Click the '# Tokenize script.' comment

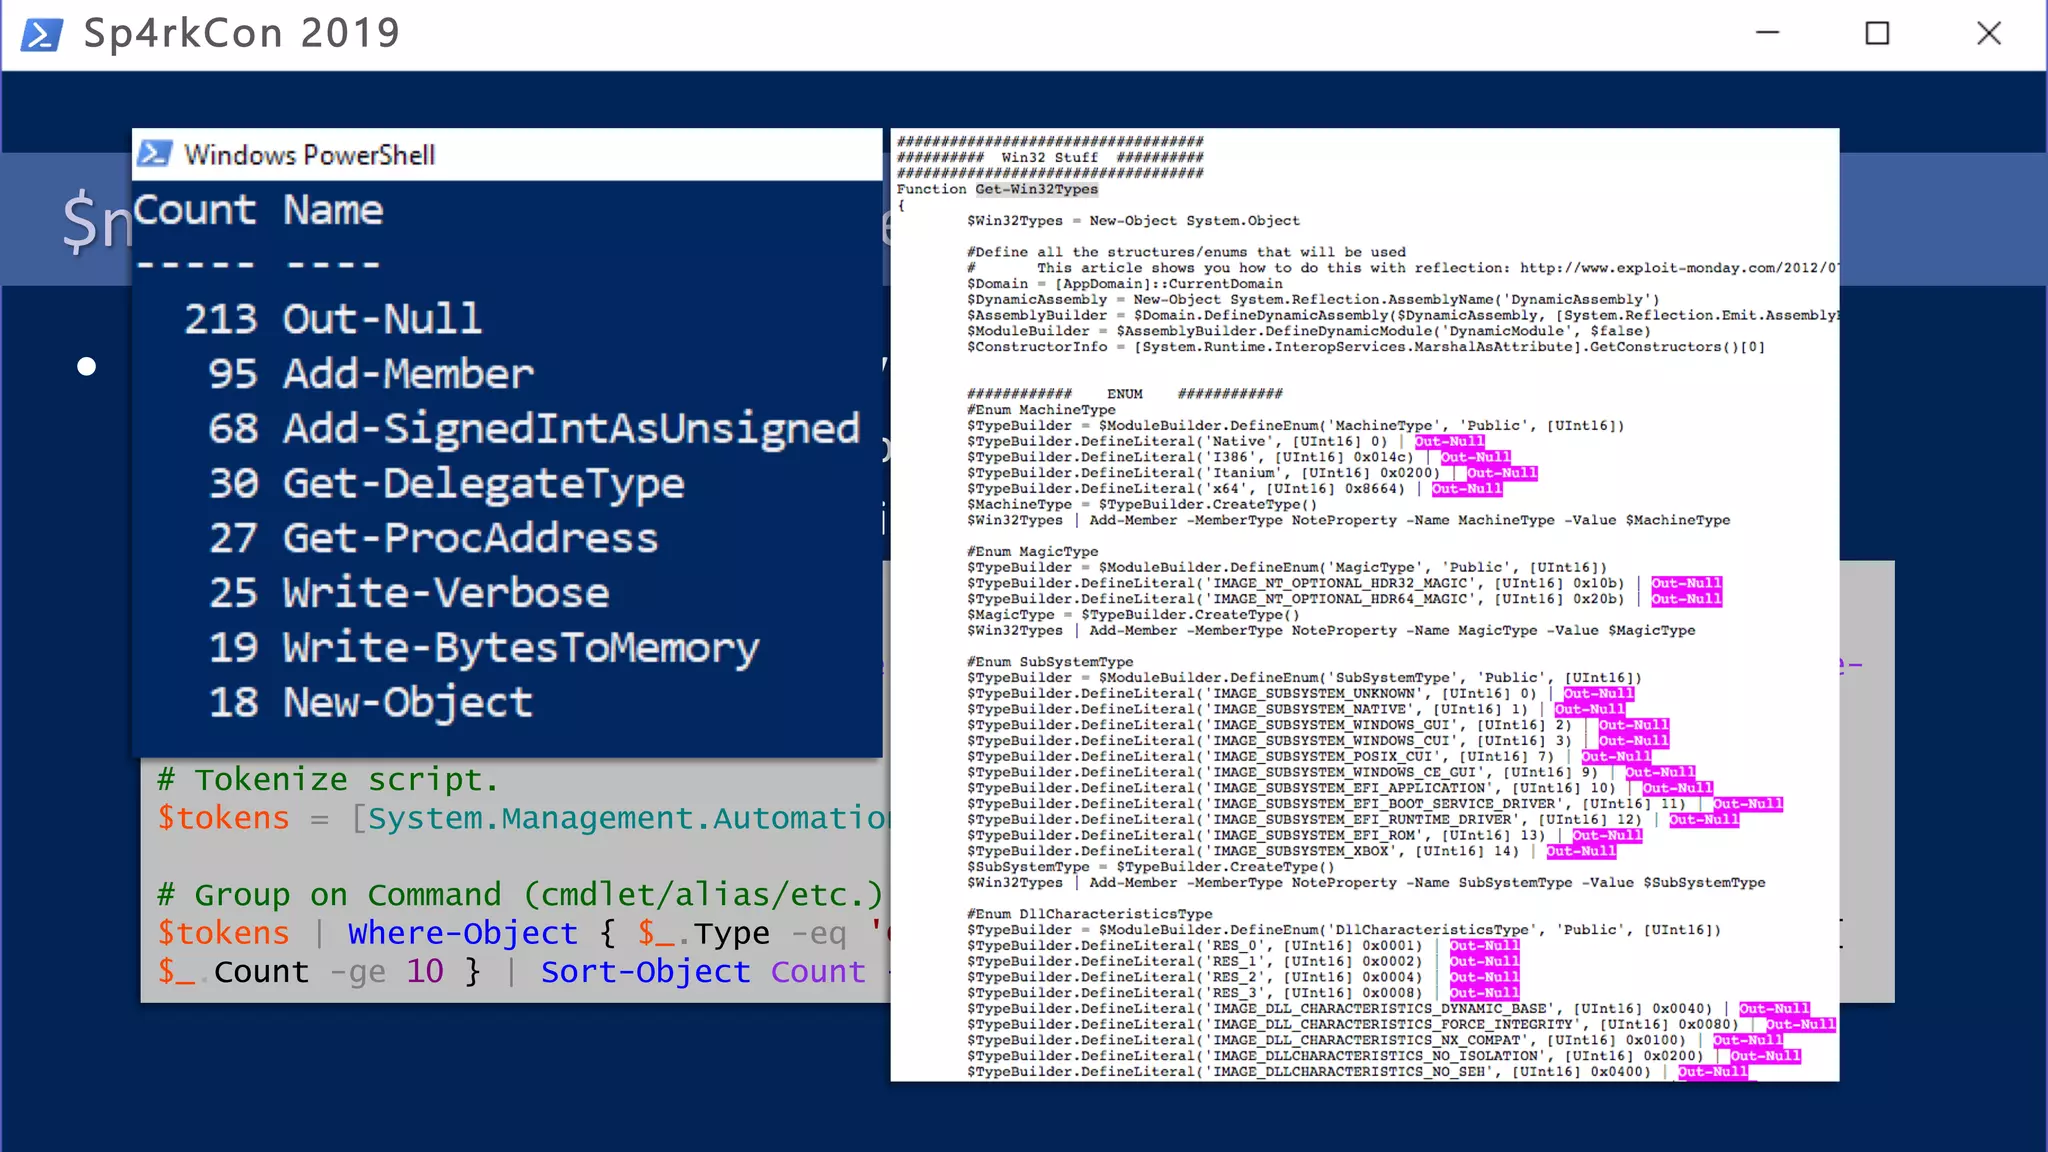(x=327, y=780)
